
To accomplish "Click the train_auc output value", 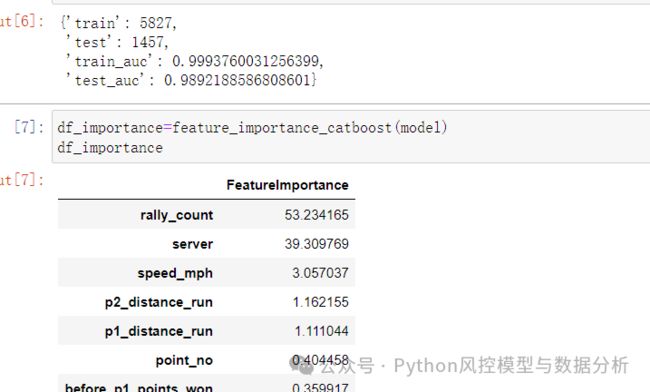I will pos(247,61).
